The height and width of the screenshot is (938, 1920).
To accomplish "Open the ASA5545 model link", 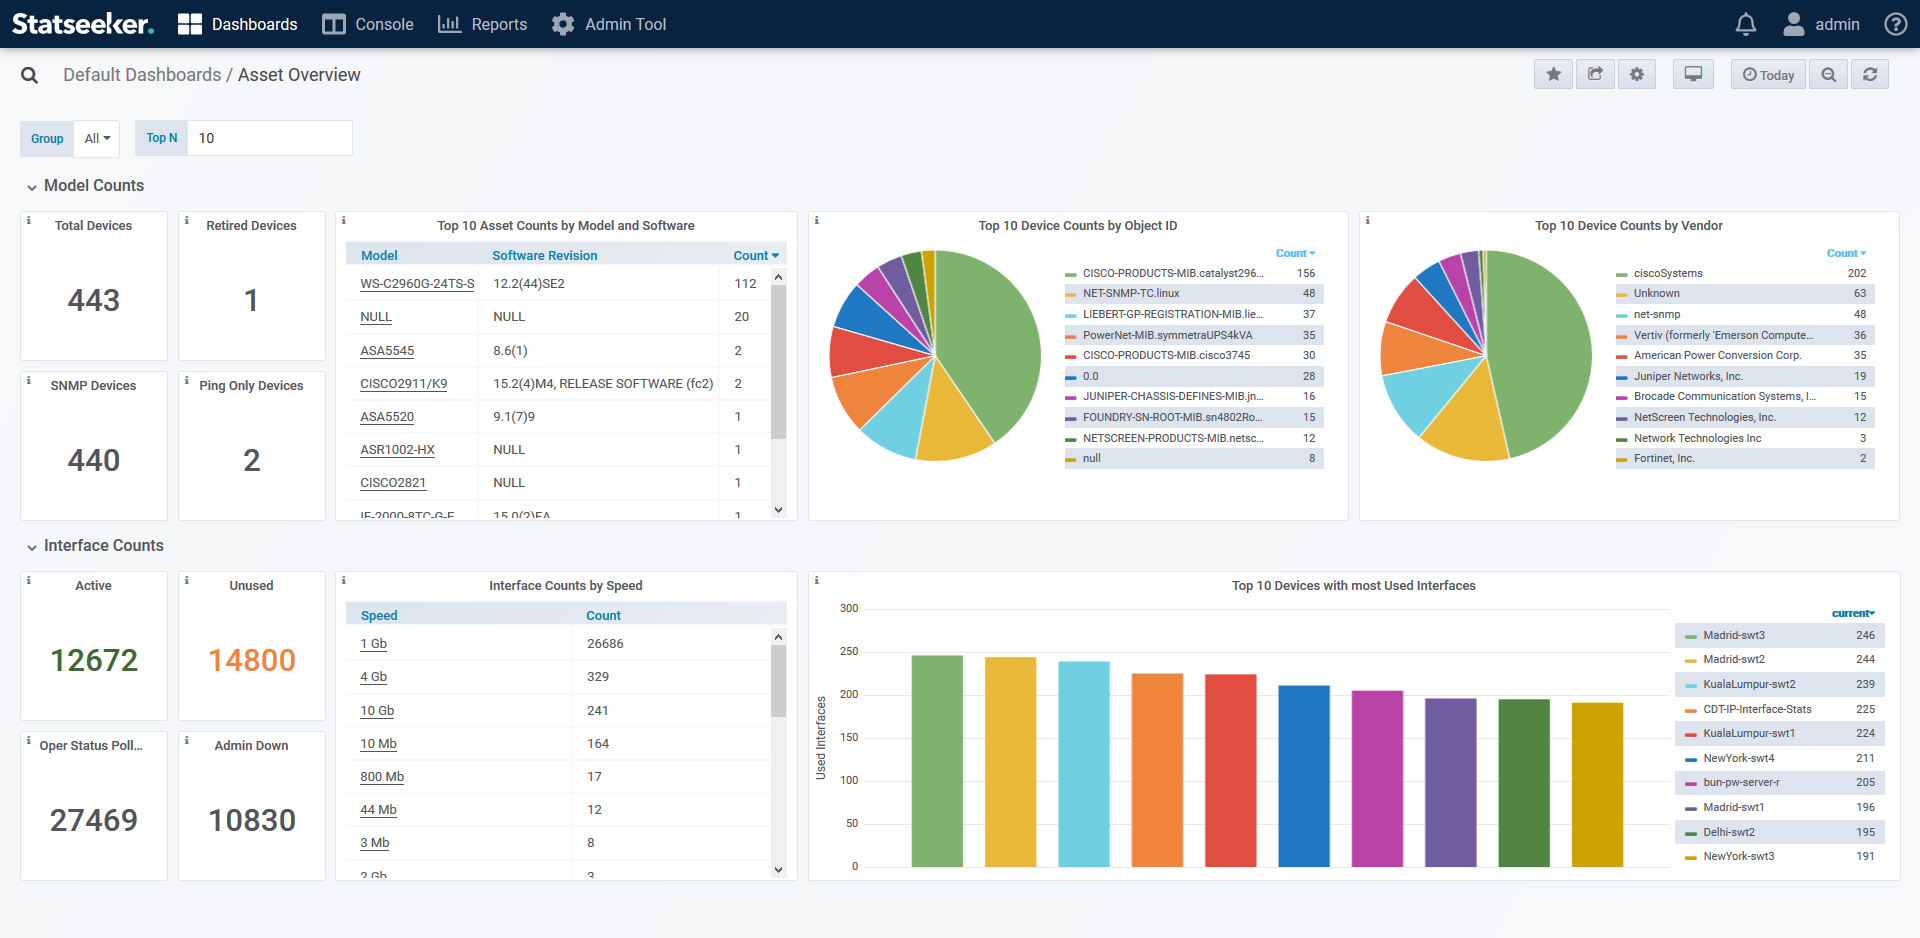I will pyautogui.click(x=387, y=351).
